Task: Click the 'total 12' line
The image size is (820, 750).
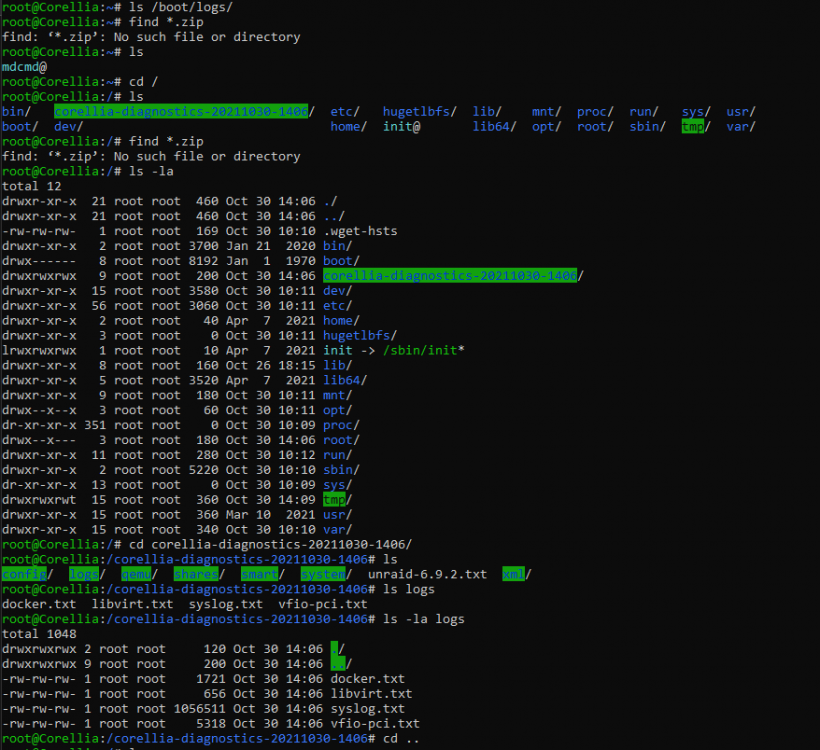Action: tap(31, 186)
